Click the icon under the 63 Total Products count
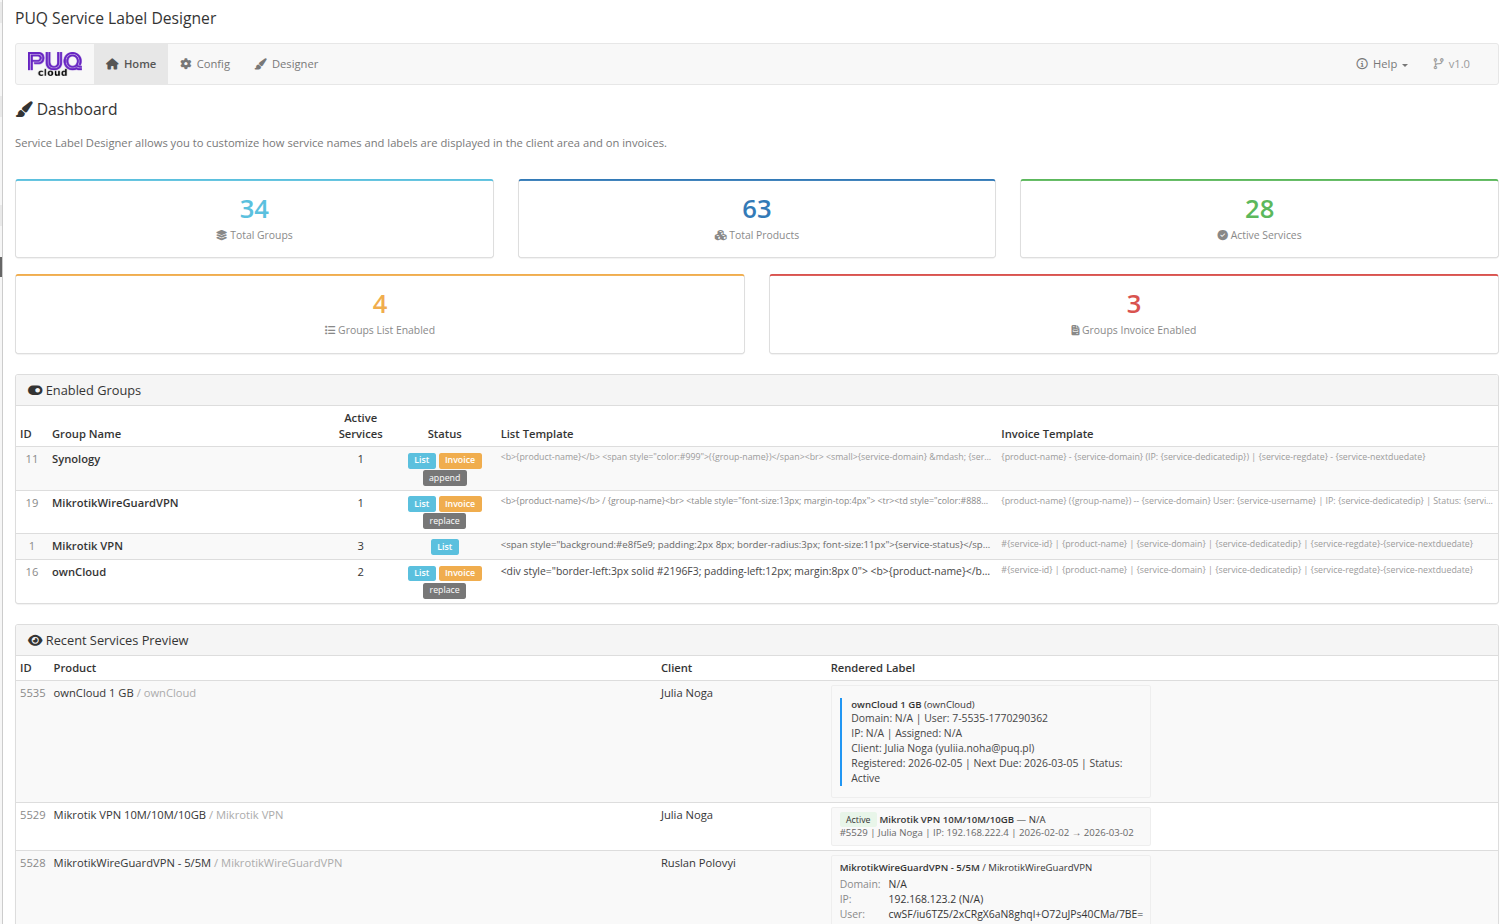This screenshot has height=924, width=1505. pyautogui.click(x=720, y=235)
